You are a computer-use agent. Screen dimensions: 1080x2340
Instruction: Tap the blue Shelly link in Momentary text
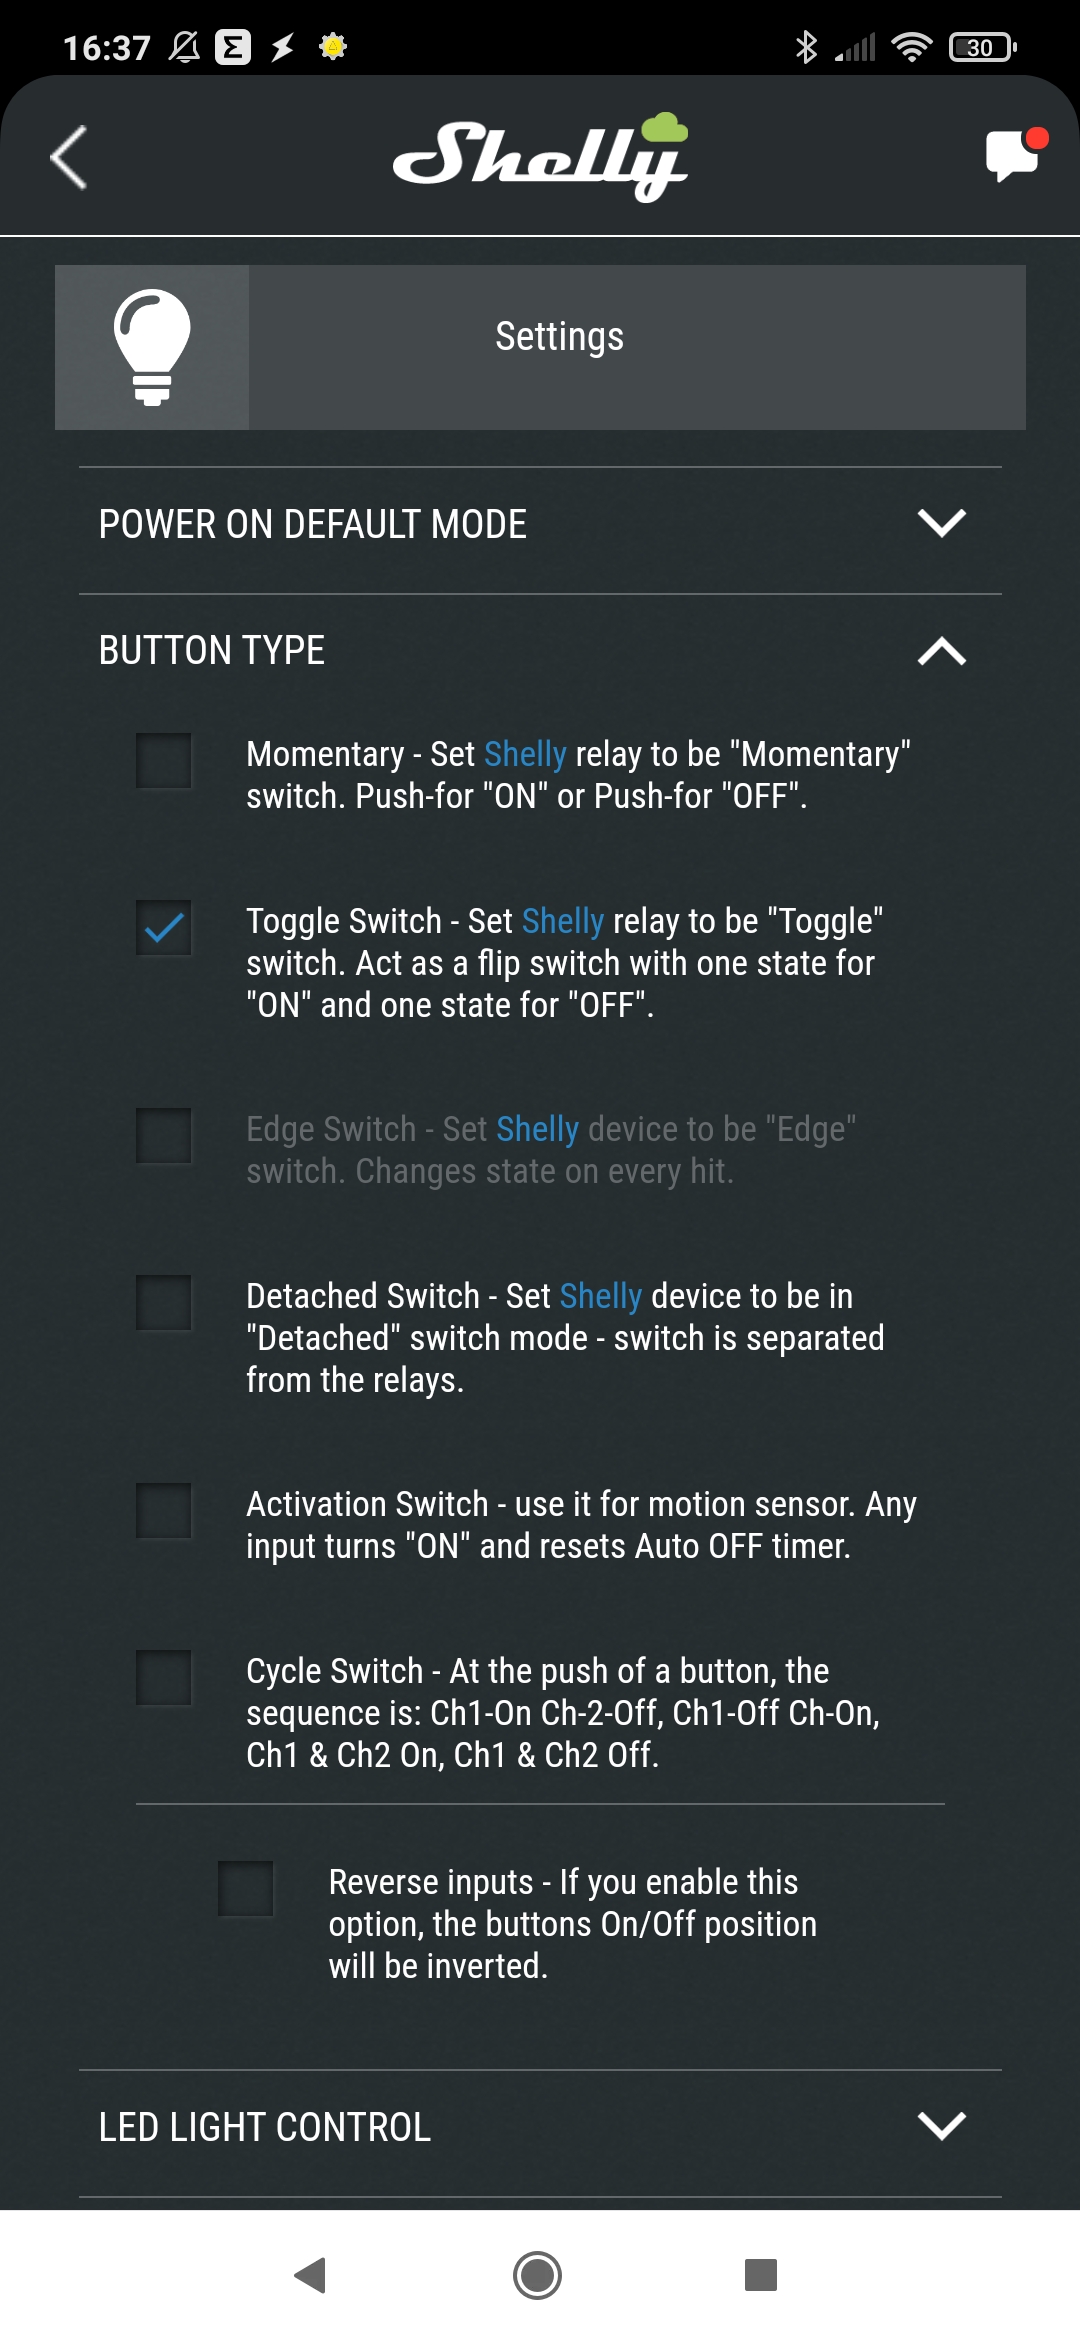tap(525, 754)
